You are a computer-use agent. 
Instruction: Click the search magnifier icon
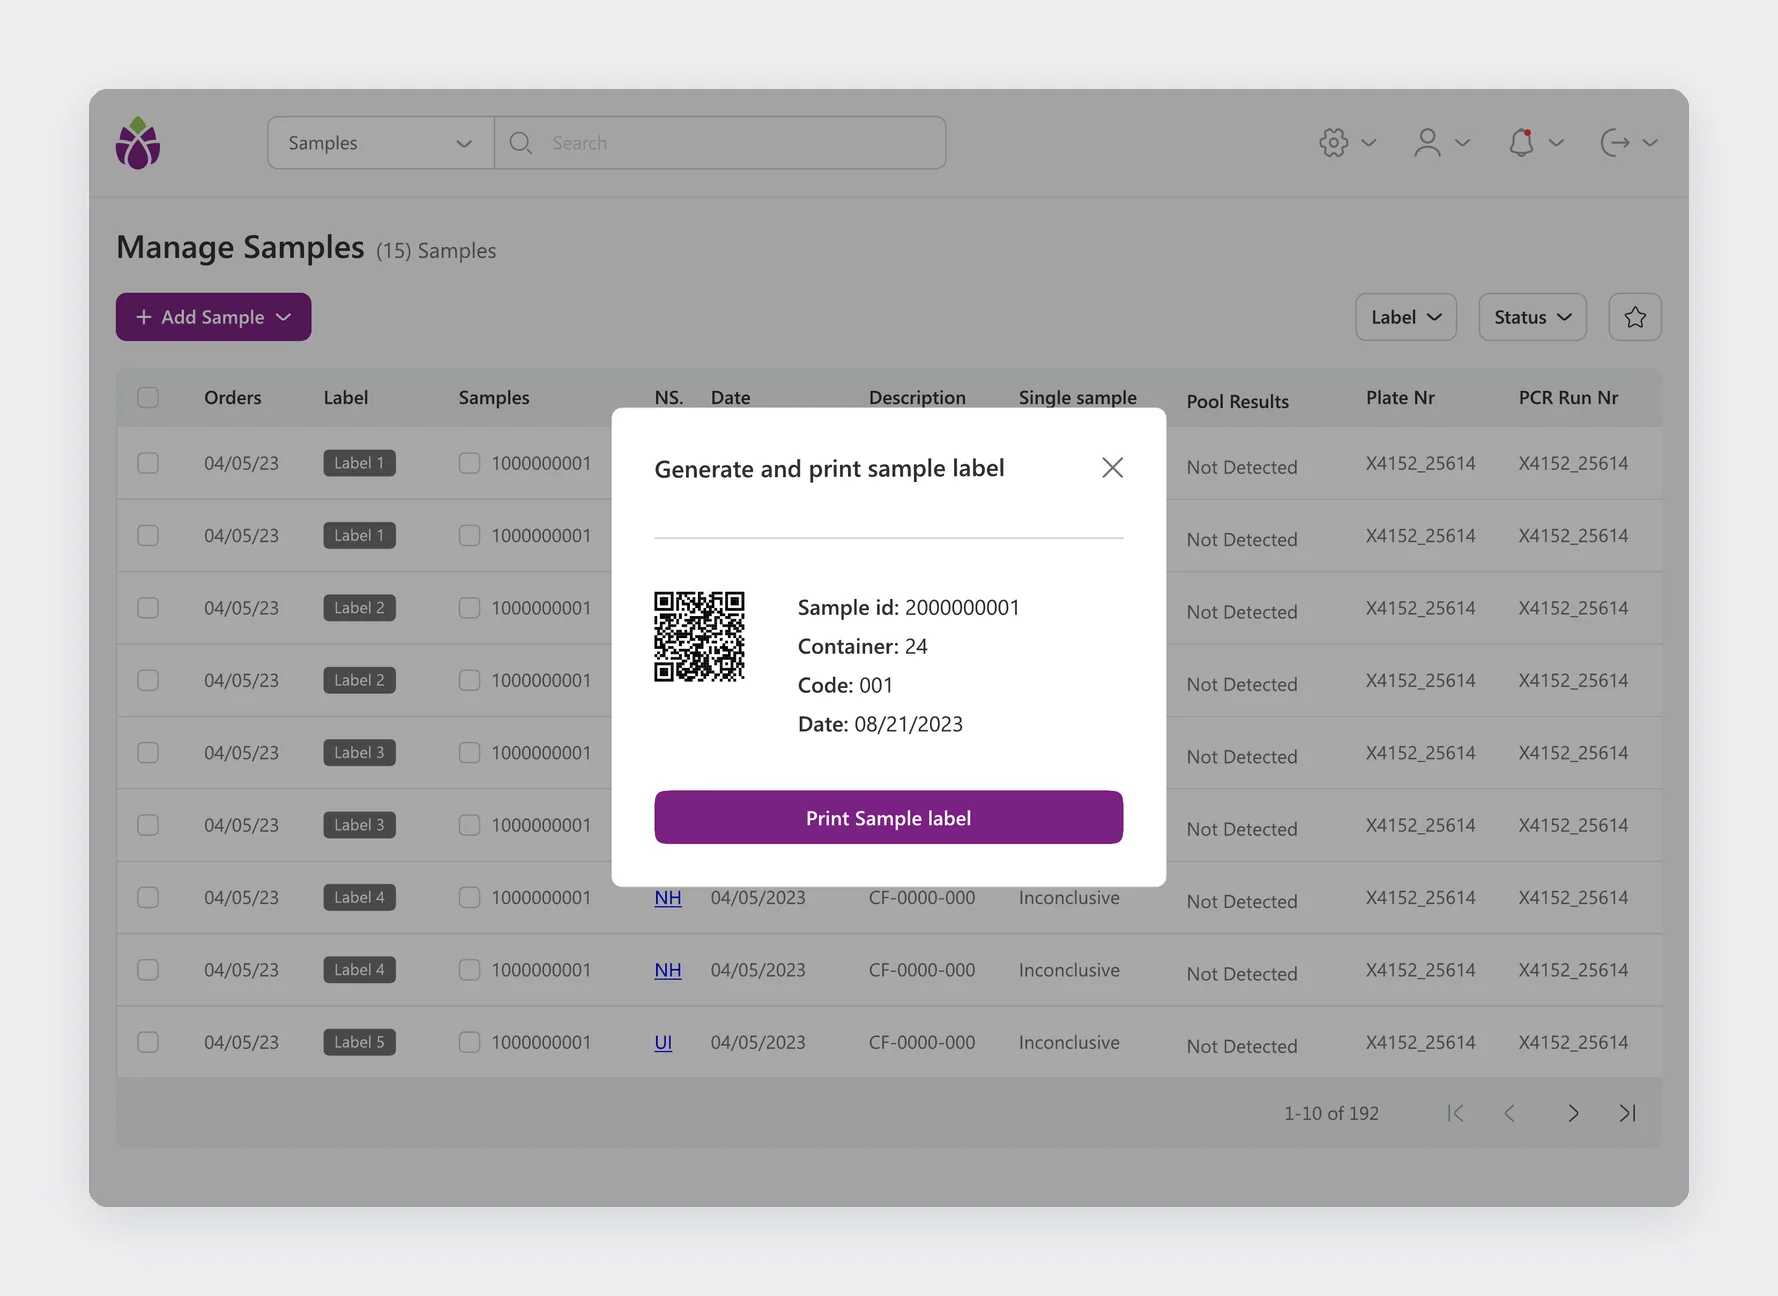click(x=520, y=142)
